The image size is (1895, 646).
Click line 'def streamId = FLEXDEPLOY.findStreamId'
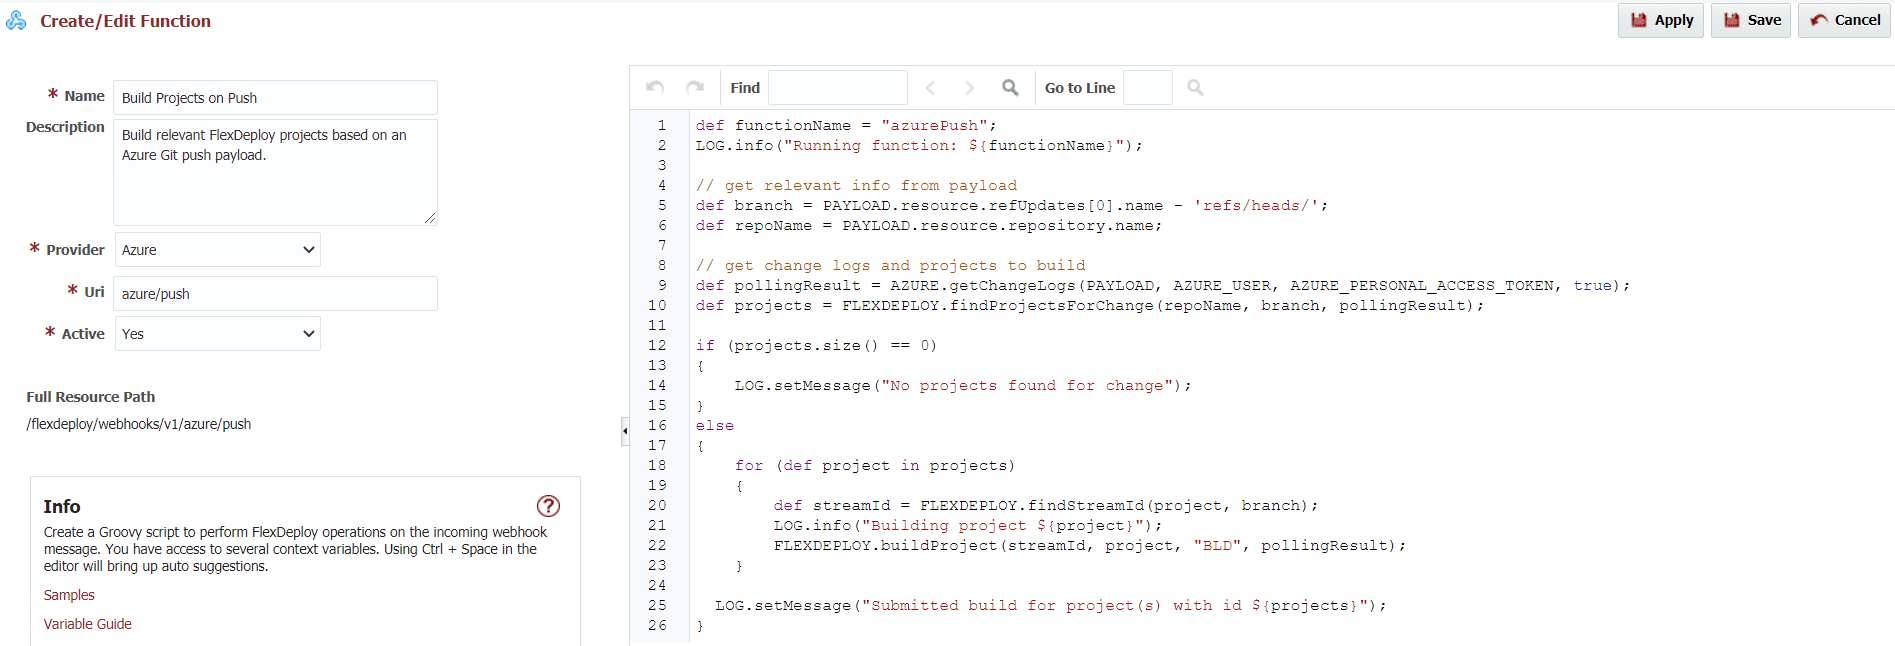1046,505
